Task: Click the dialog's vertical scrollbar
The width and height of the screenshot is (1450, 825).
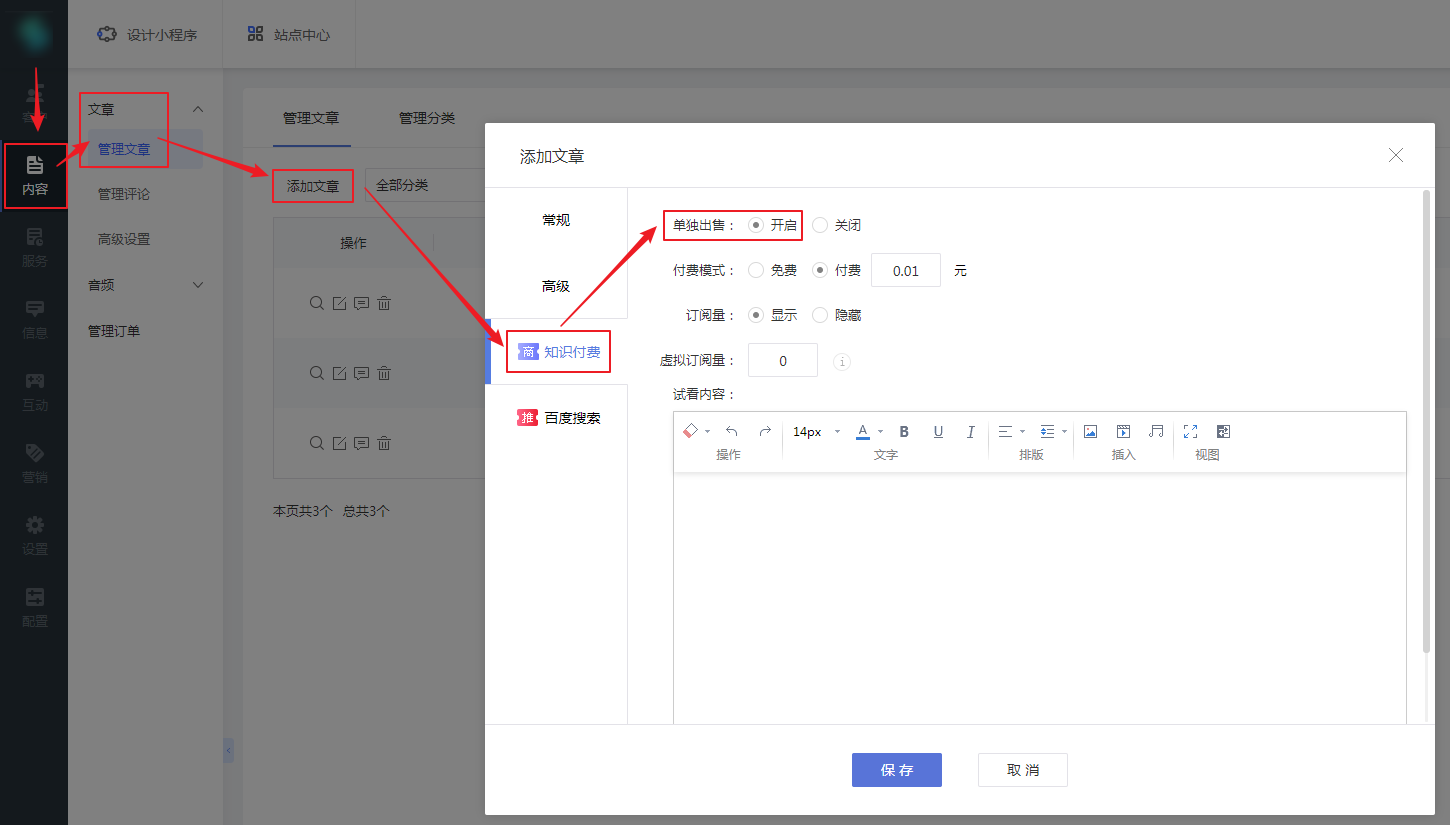Action: point(1426,420)
